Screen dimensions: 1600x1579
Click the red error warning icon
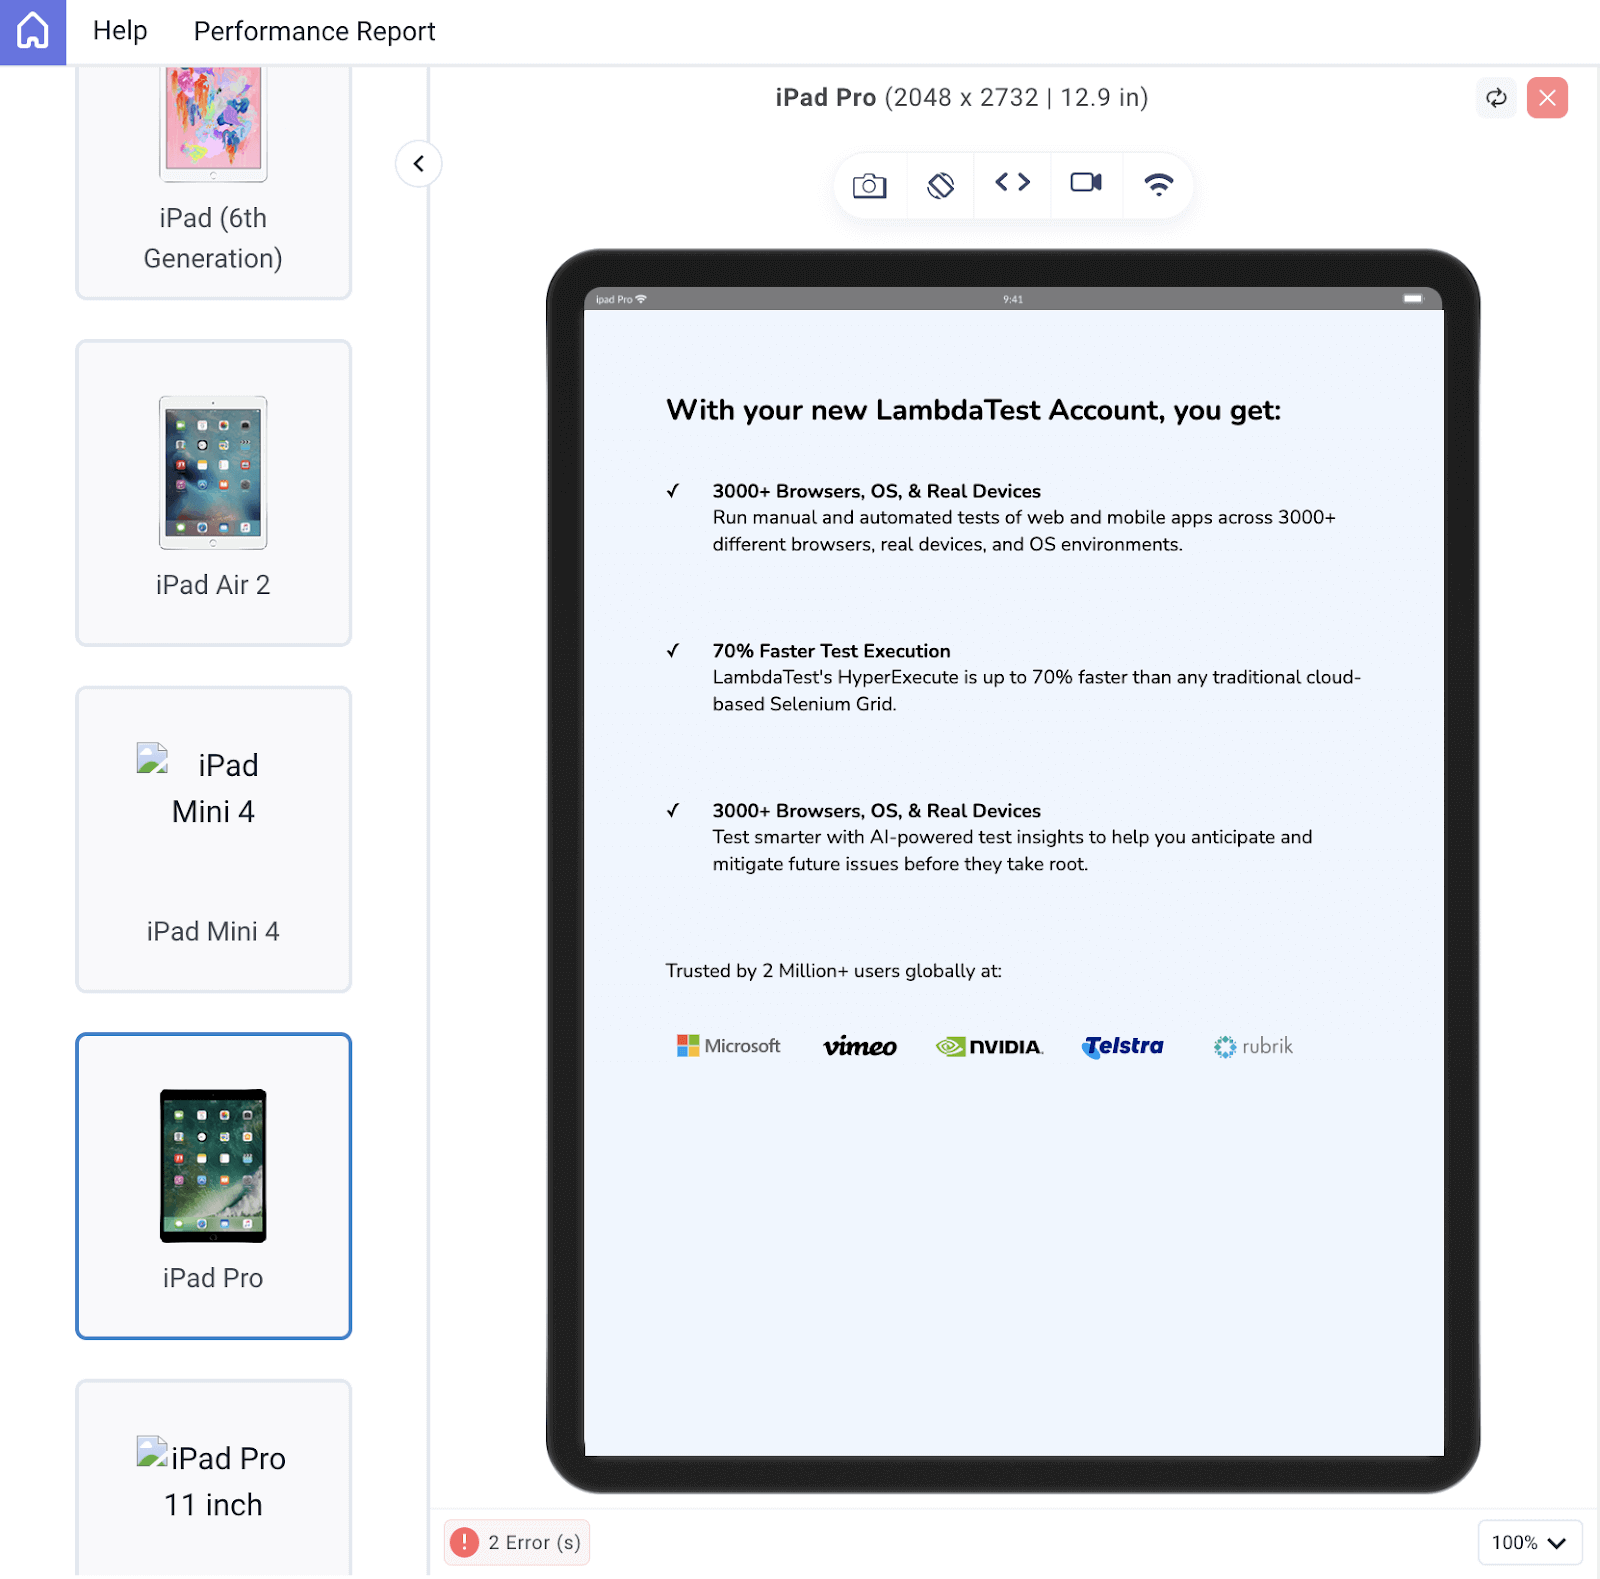[x=464, y=1542]
